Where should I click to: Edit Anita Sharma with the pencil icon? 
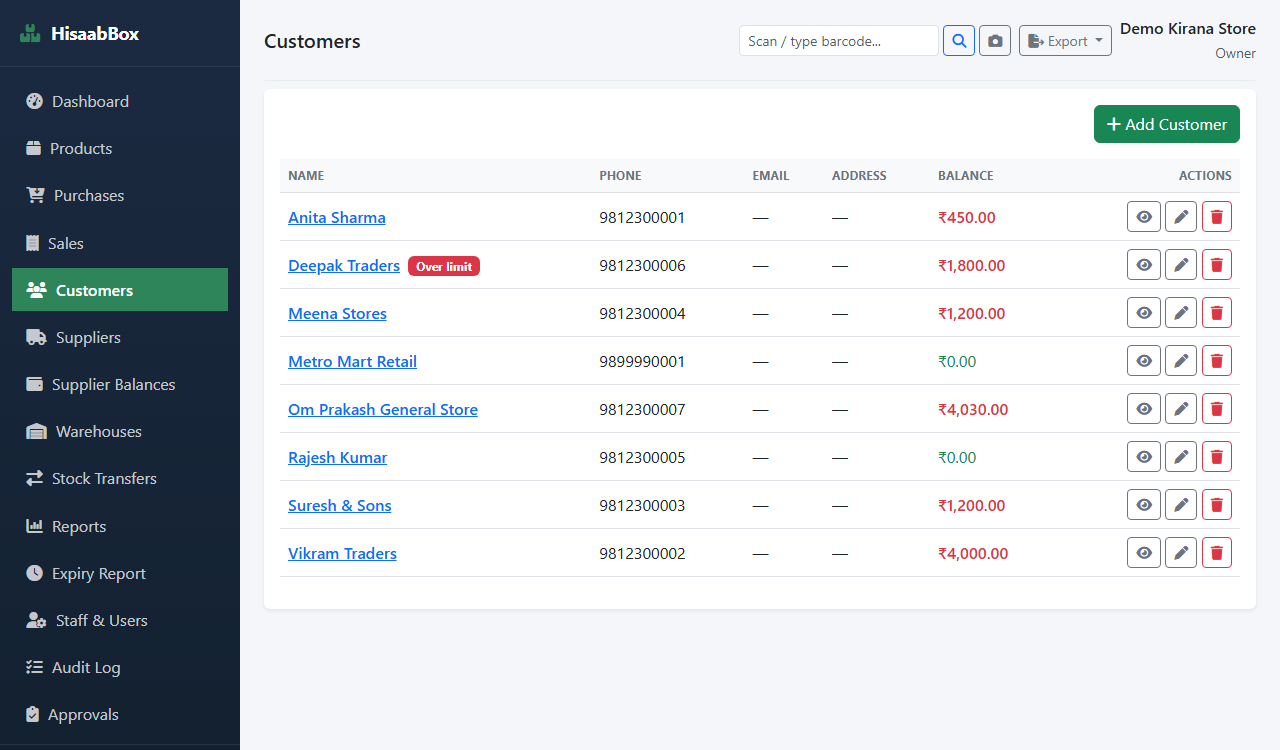1181,217
